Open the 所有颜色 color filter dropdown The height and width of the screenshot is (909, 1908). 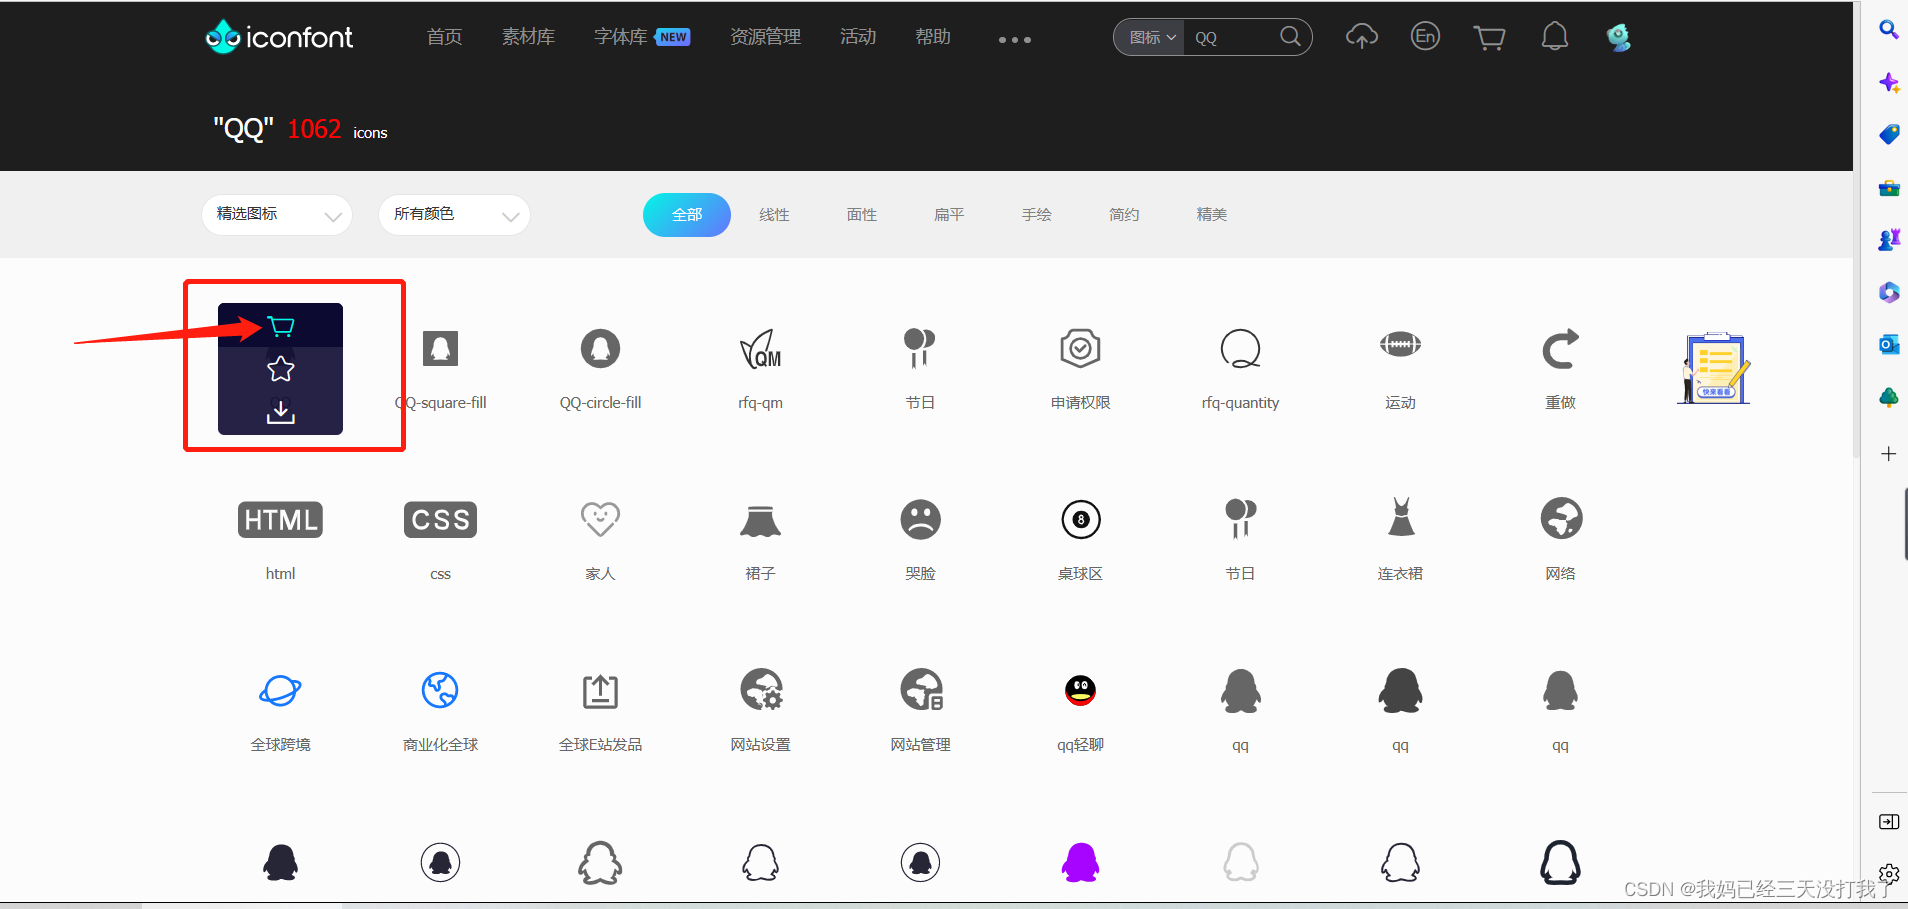453,214
